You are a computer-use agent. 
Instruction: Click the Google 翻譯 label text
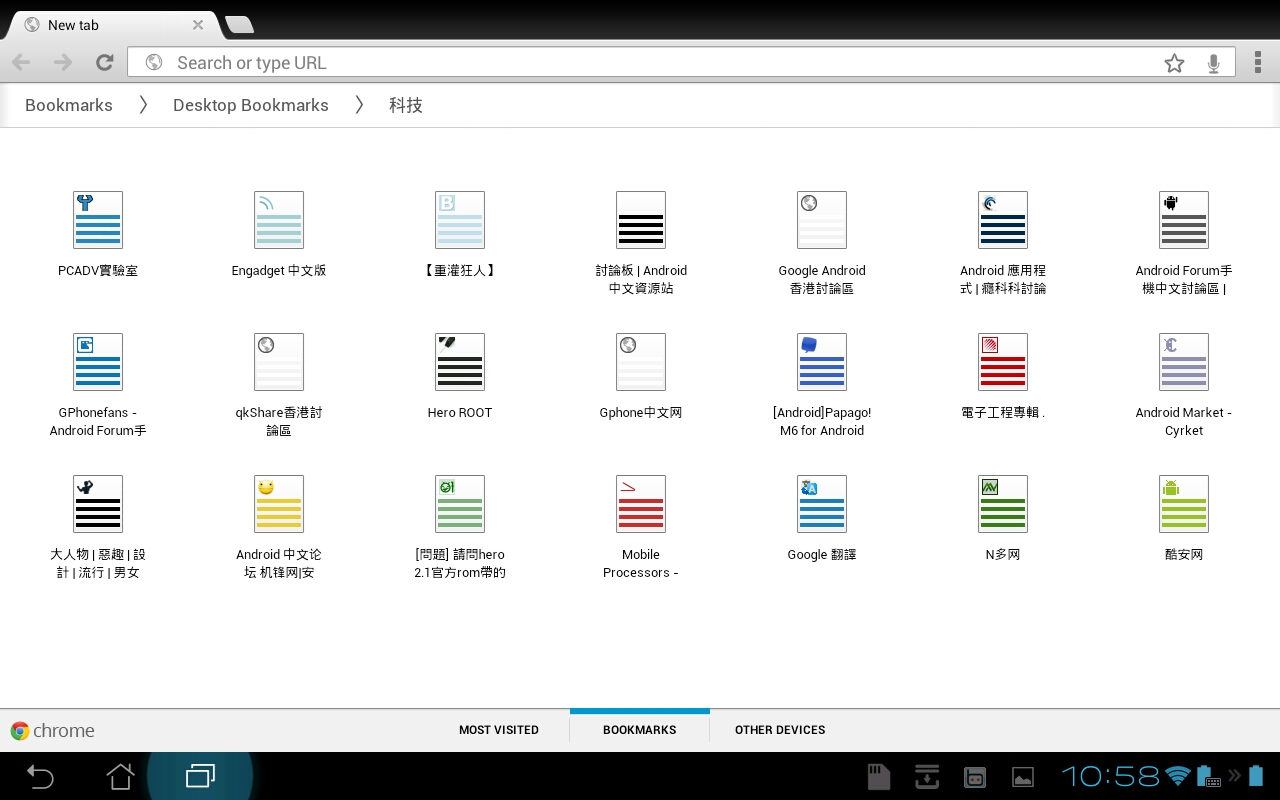[822, 554]
